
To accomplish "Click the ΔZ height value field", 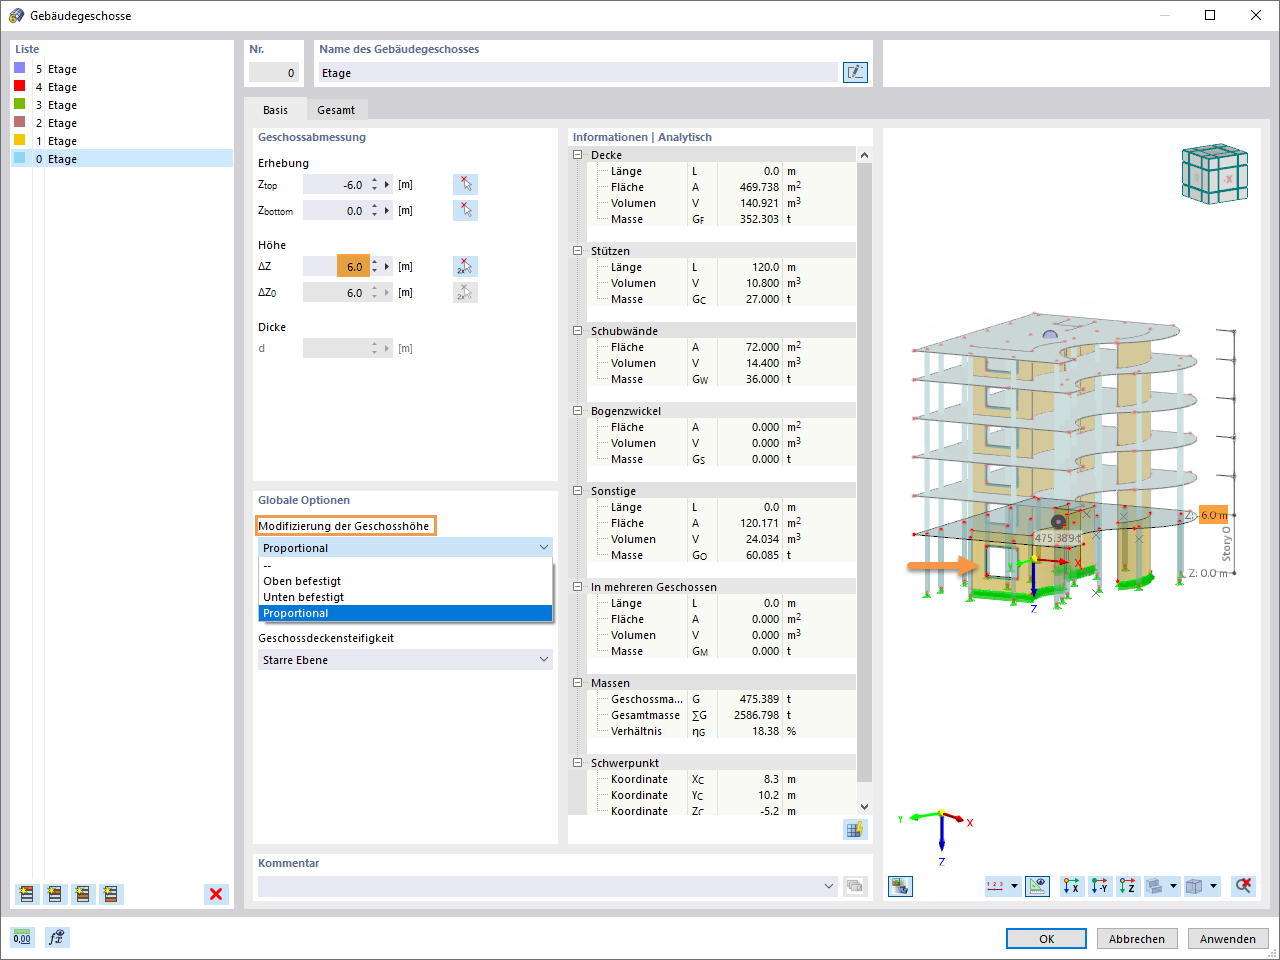I will click(x=336, y=267).
